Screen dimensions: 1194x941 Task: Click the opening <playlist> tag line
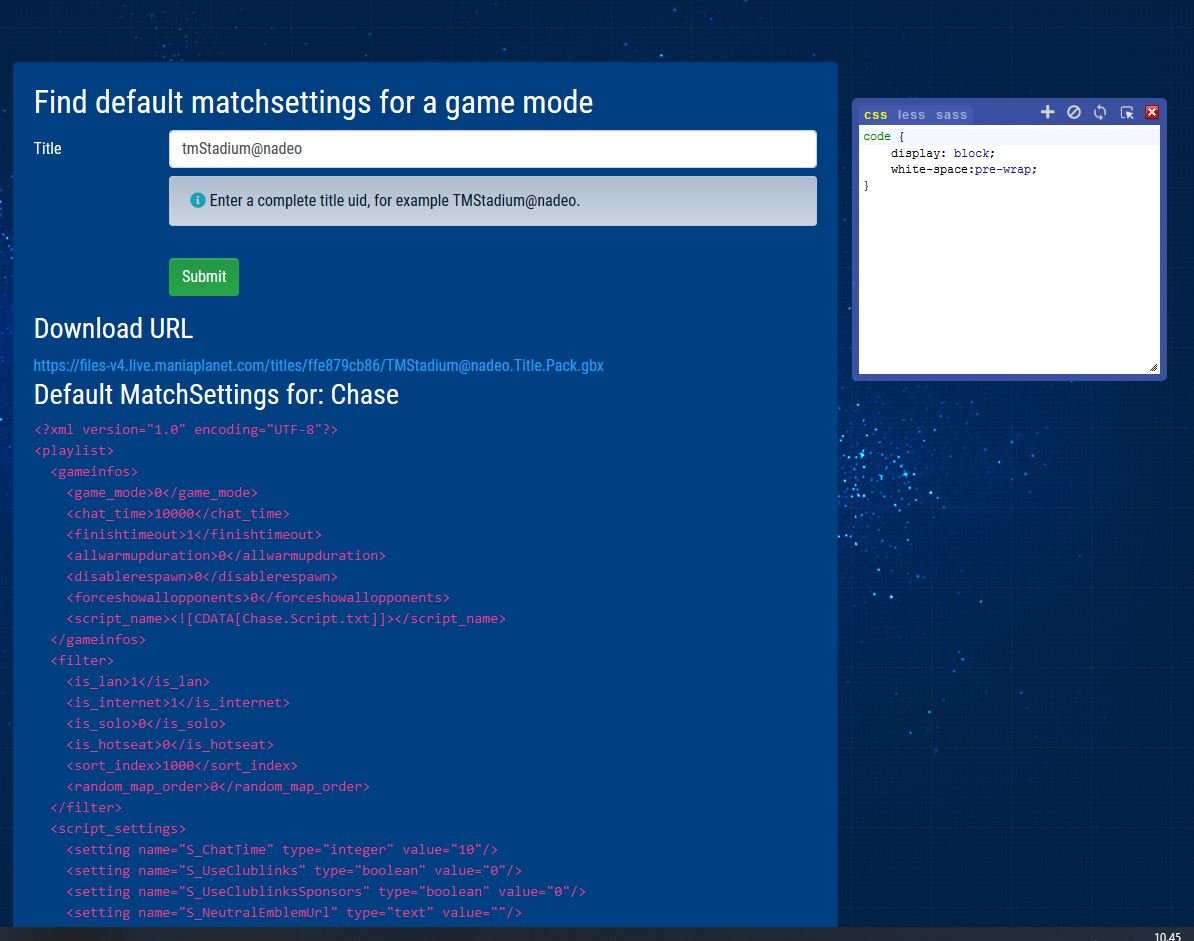tap(74, 451)
